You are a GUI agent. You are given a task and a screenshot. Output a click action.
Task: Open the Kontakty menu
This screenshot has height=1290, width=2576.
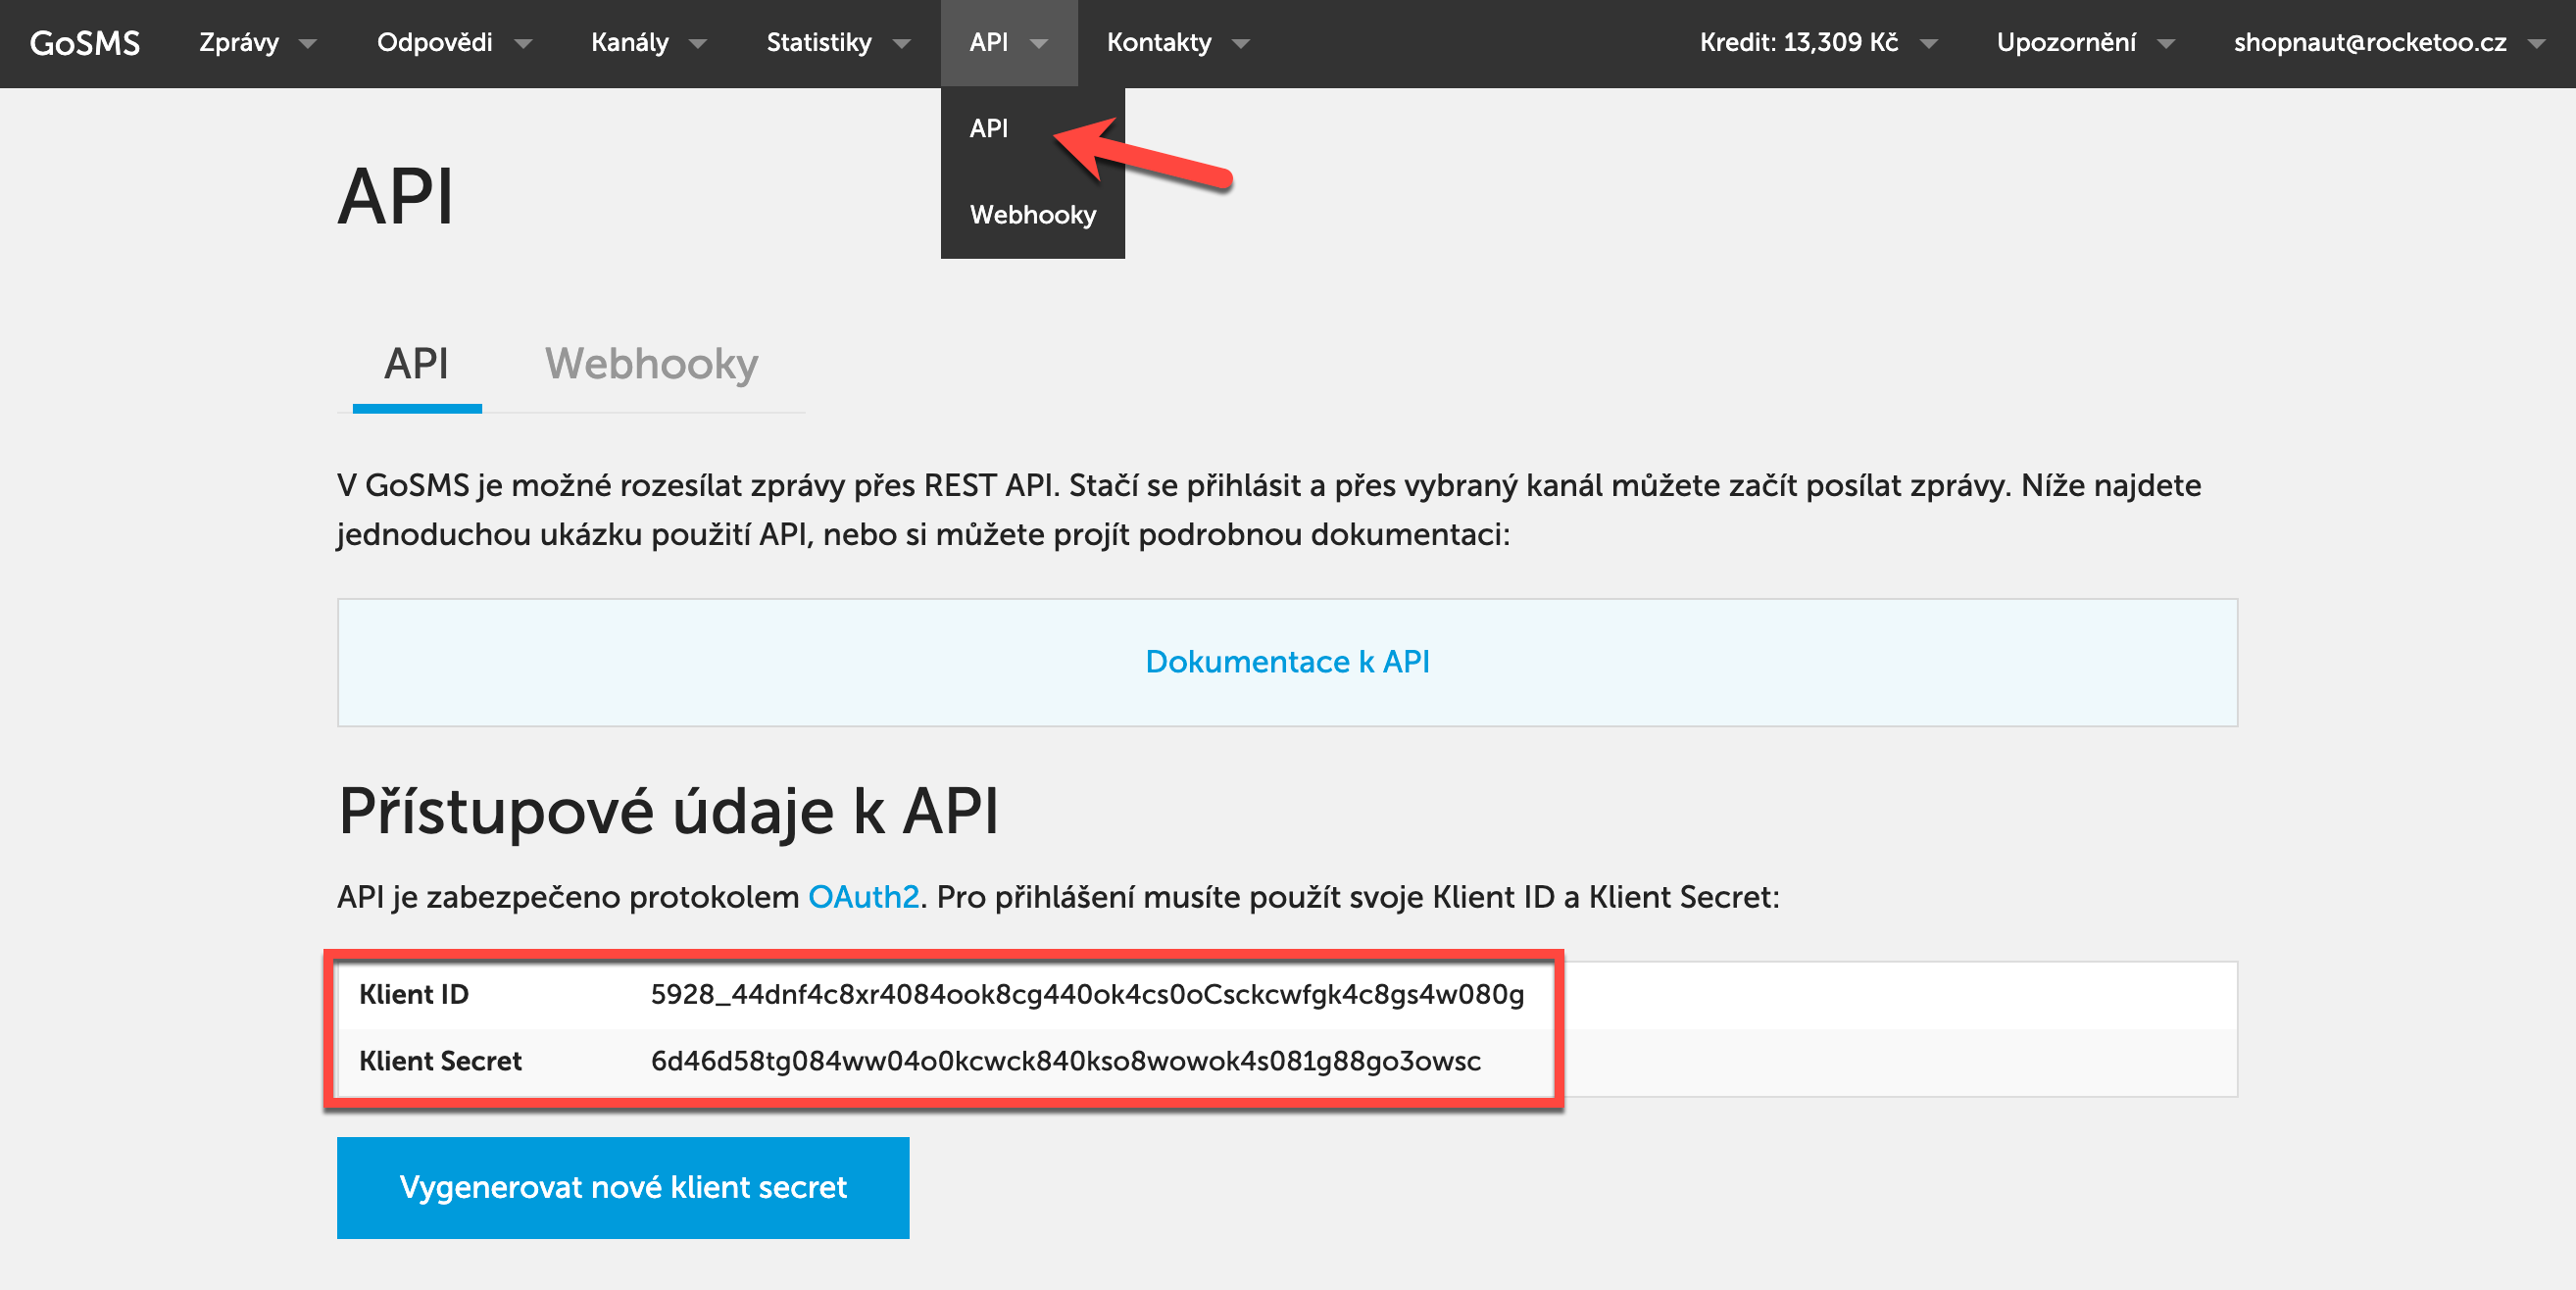click(1159, 42)
